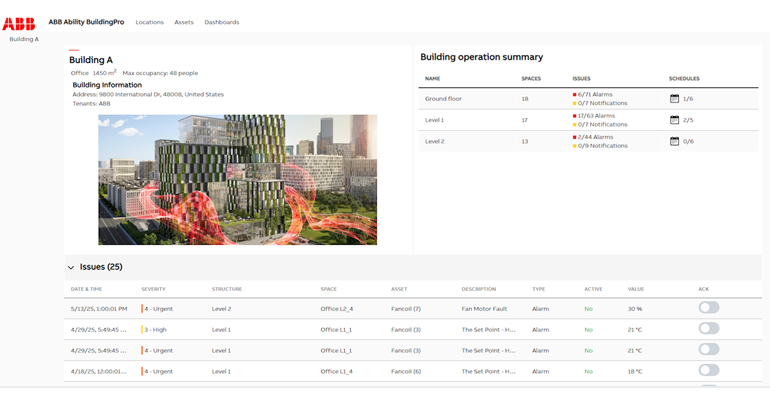Open the Assets menu
The width and height of the screenshot is (770, 400).
[184, 22]
